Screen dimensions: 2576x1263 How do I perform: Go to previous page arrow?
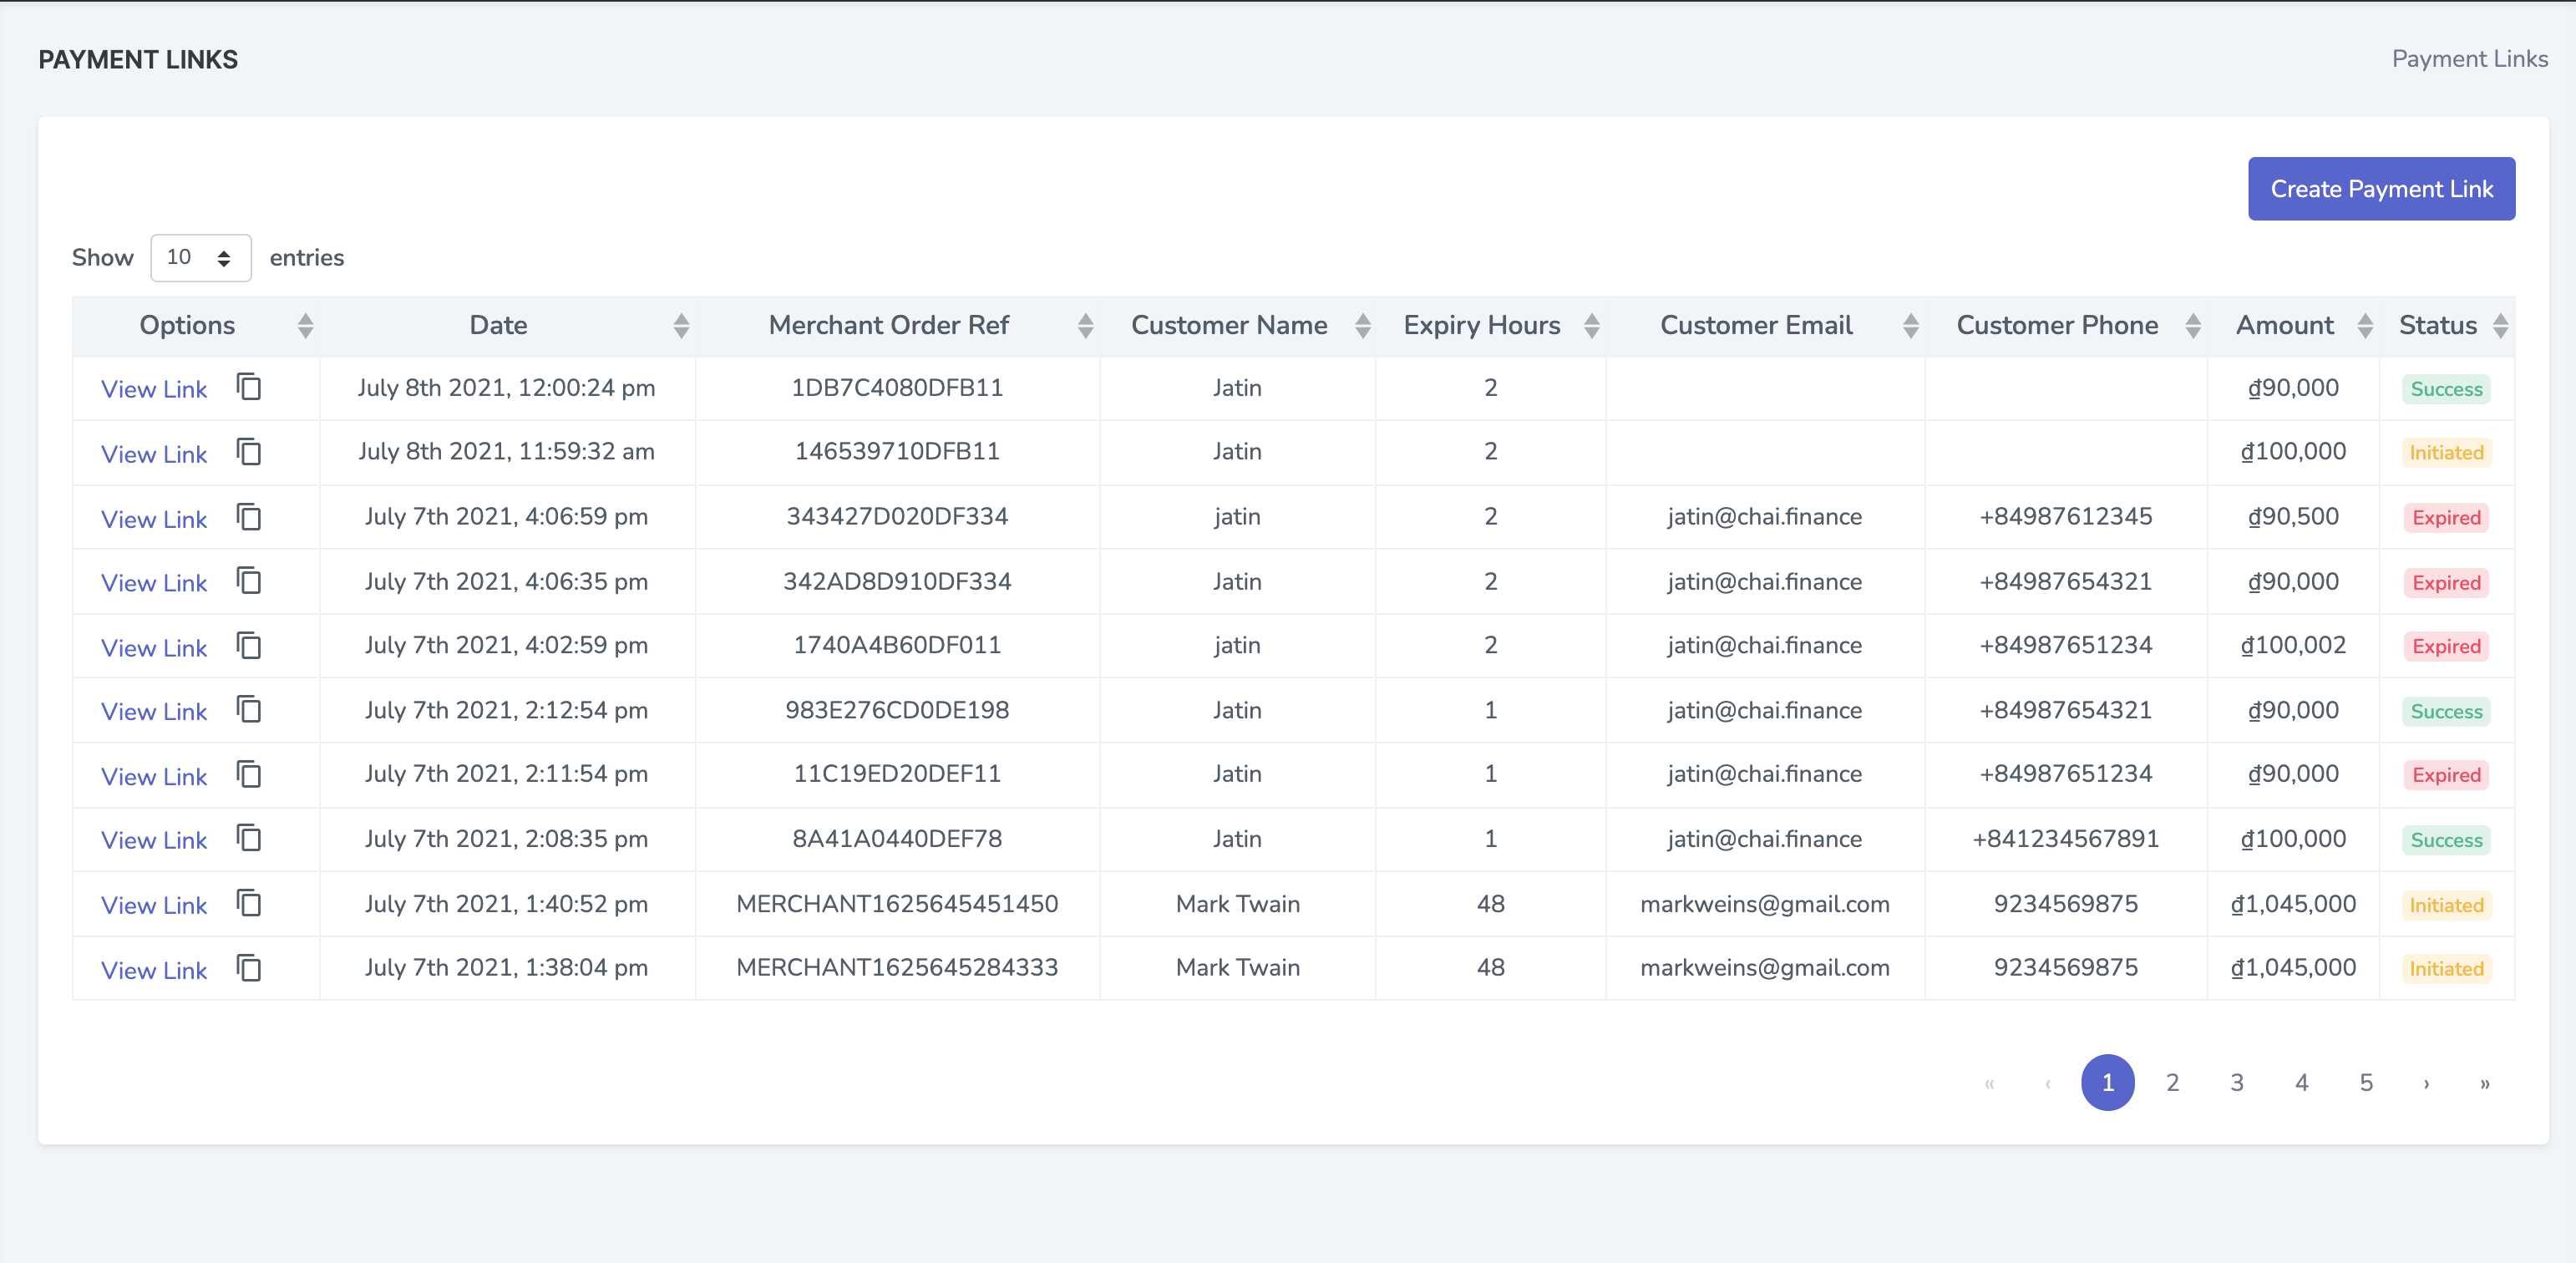2048,1083
